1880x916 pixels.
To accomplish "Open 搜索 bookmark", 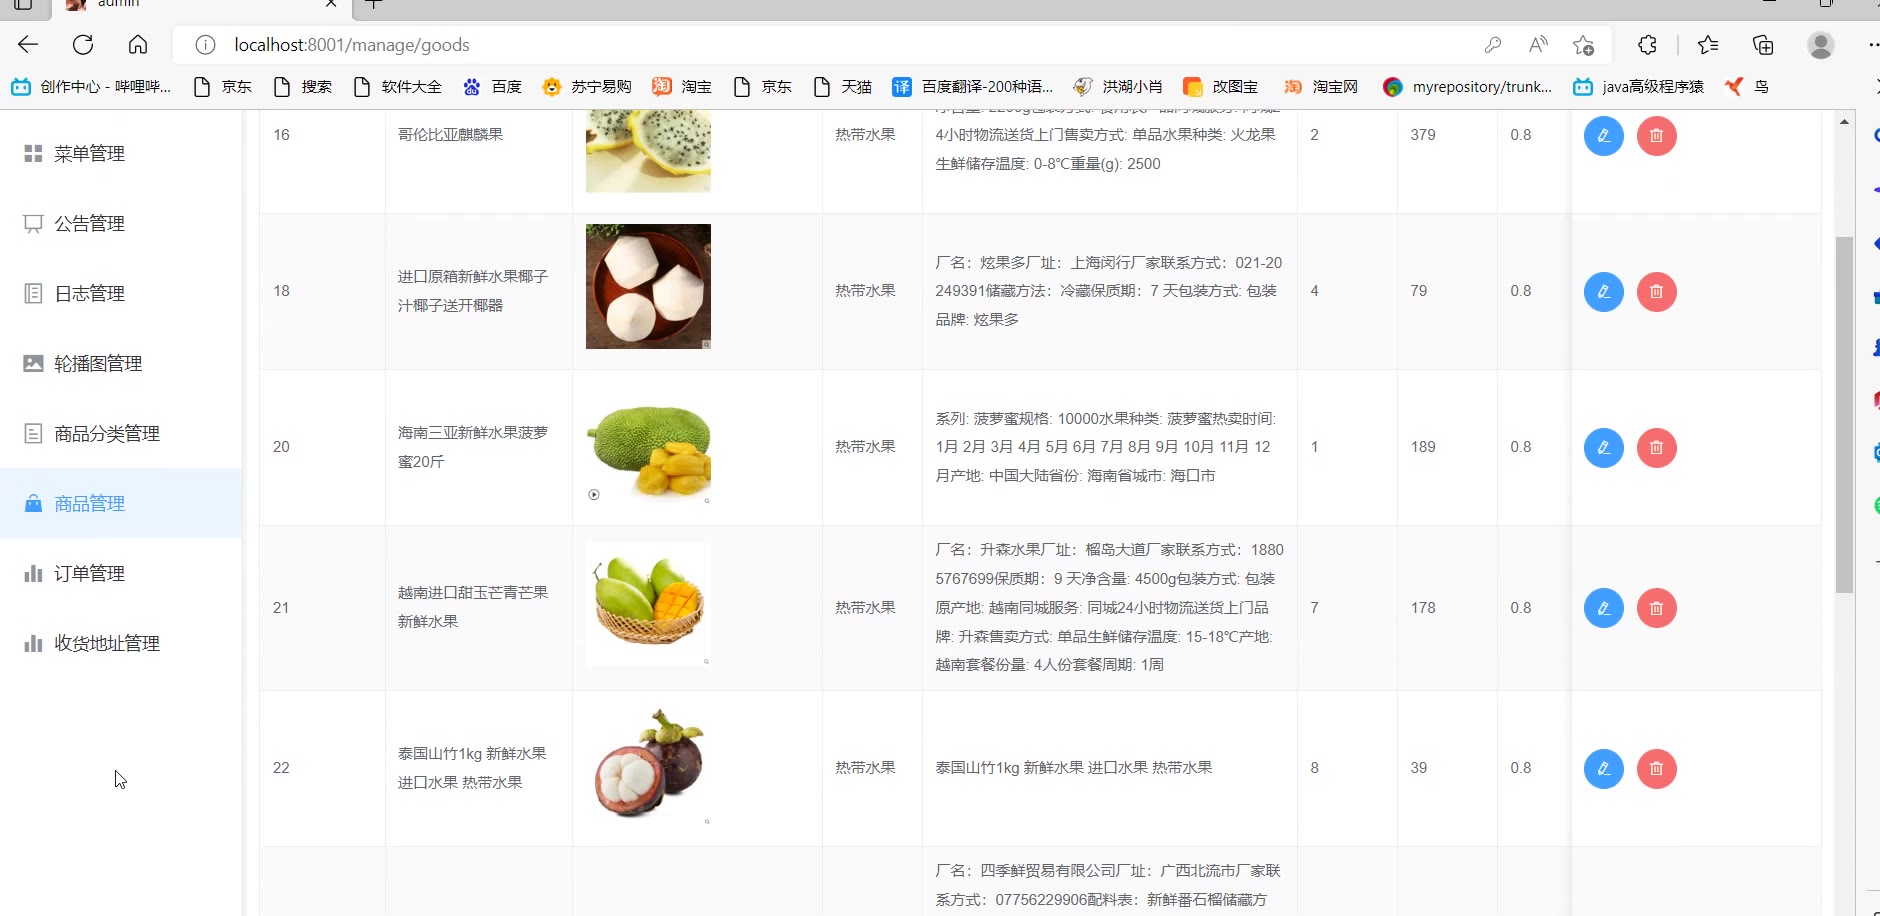I will 303,87.
